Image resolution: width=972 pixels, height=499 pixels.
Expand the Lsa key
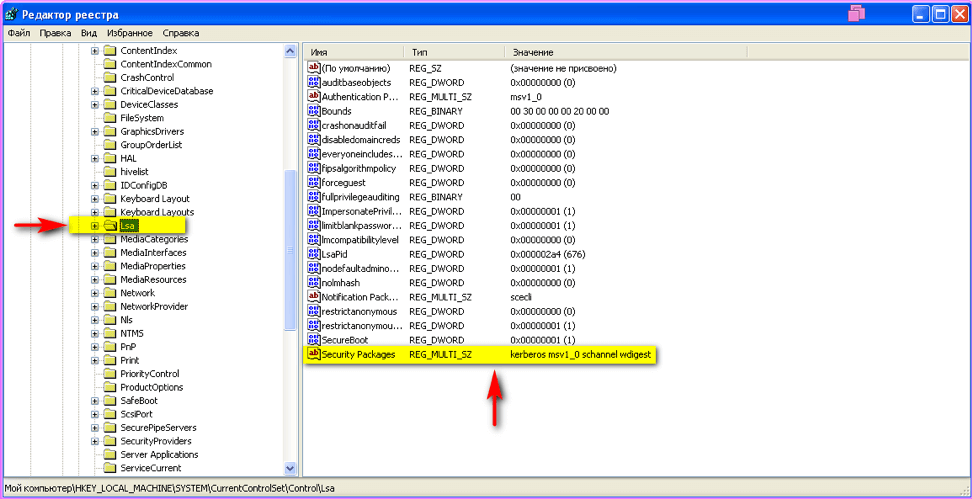click(x=95, y=226)
